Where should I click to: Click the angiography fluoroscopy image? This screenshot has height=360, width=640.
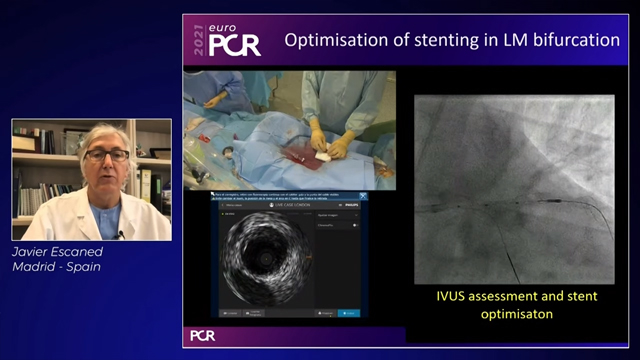[x=514, y=189]
